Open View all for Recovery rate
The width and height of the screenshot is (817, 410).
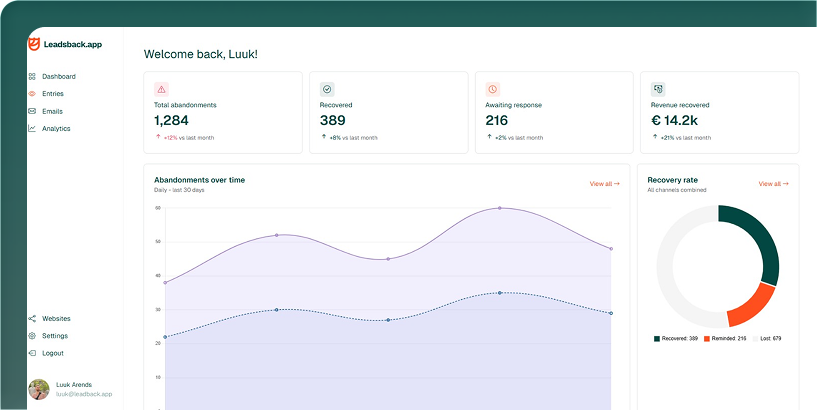773,184
